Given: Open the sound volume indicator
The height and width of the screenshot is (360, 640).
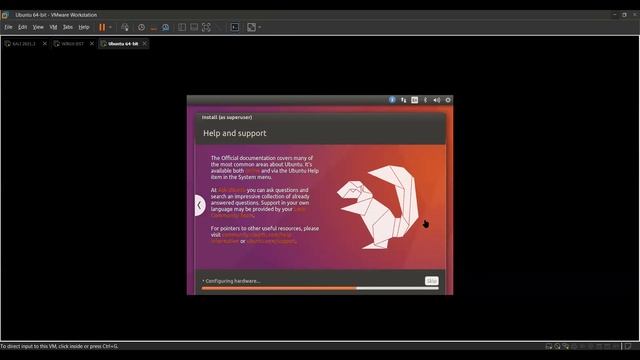Looking at the screenshot, I should 436,100.
